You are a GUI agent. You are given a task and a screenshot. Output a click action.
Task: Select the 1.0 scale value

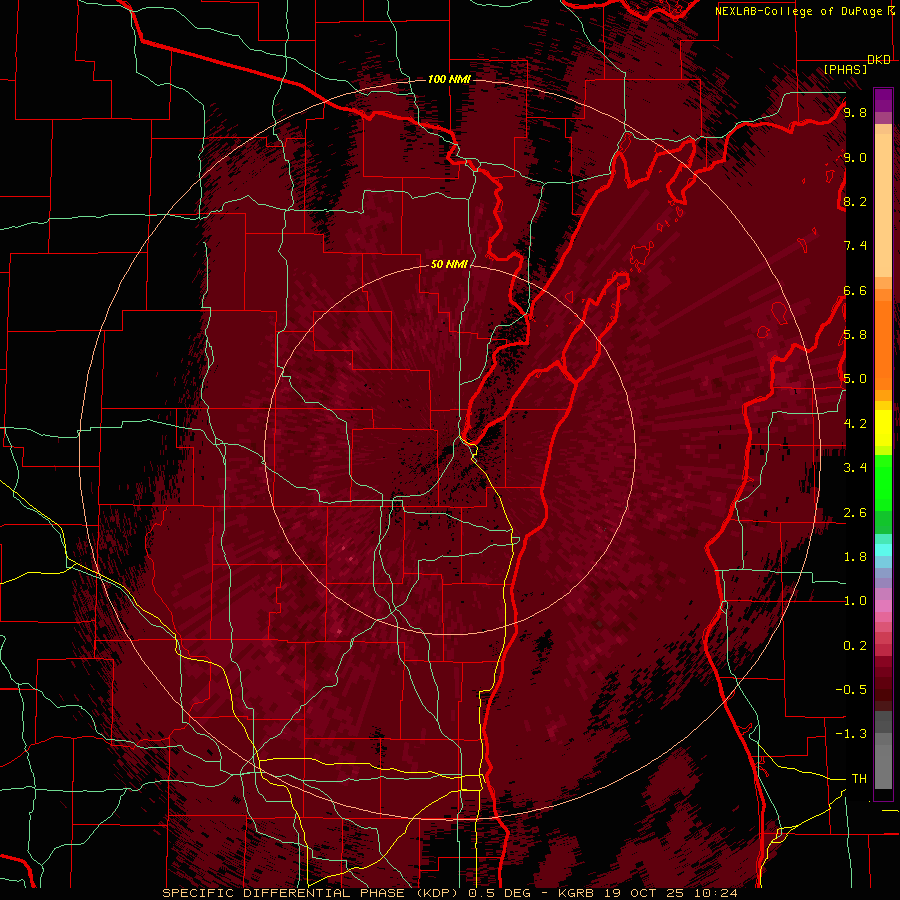coord(855,601)
